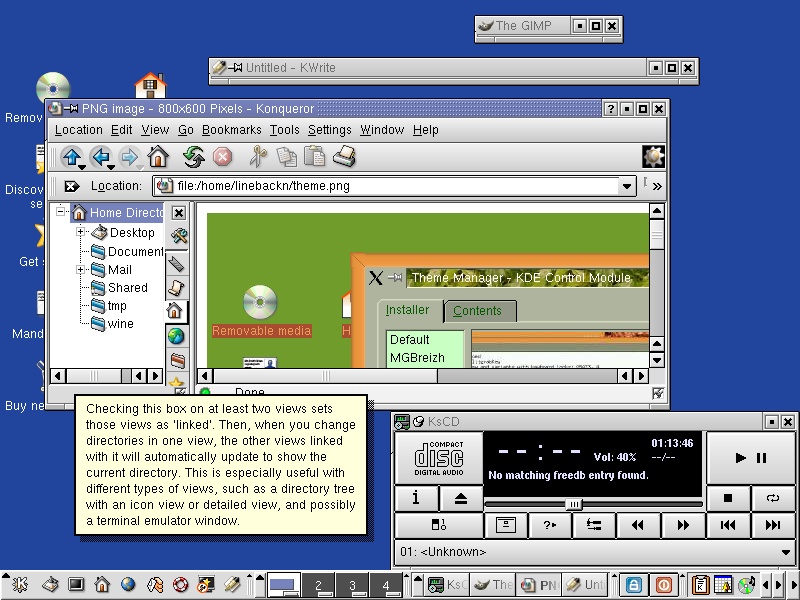This screenshot has width=800, height=600.
Task: Click the image view vertical scrollbar up arrow
Action: point(657,211)
